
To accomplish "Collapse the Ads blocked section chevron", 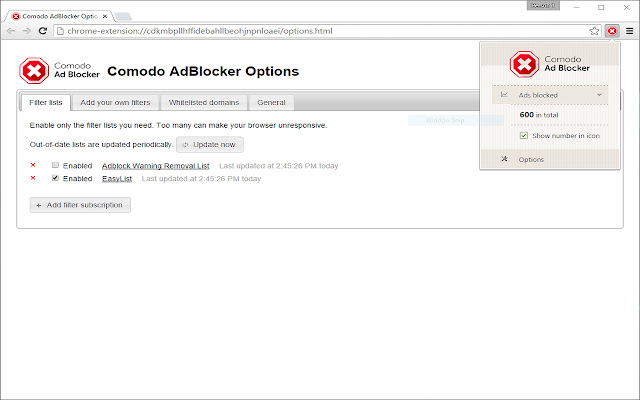I will (x=599, y=95).
